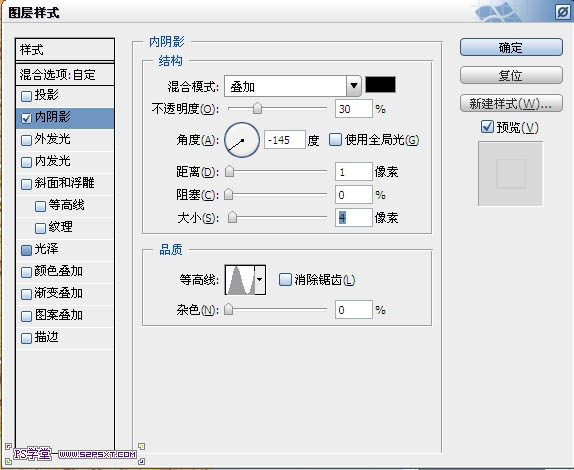Click the 不透明度 opacity slider handle
Image resolution: width=574 pixels, height=470 pixels.
point(257,108)
